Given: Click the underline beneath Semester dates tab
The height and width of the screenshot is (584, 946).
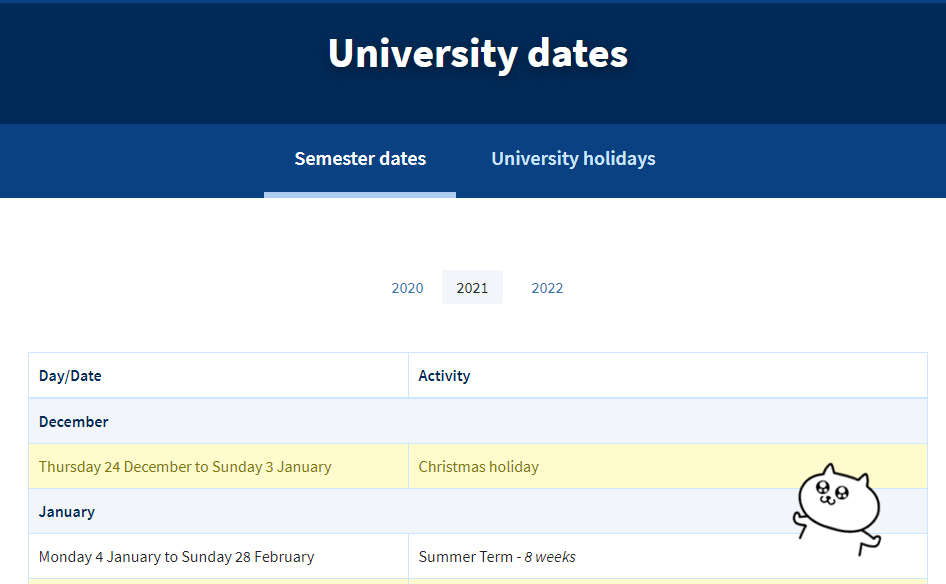Looking at the screenshot, I should [x=360, y=195].
